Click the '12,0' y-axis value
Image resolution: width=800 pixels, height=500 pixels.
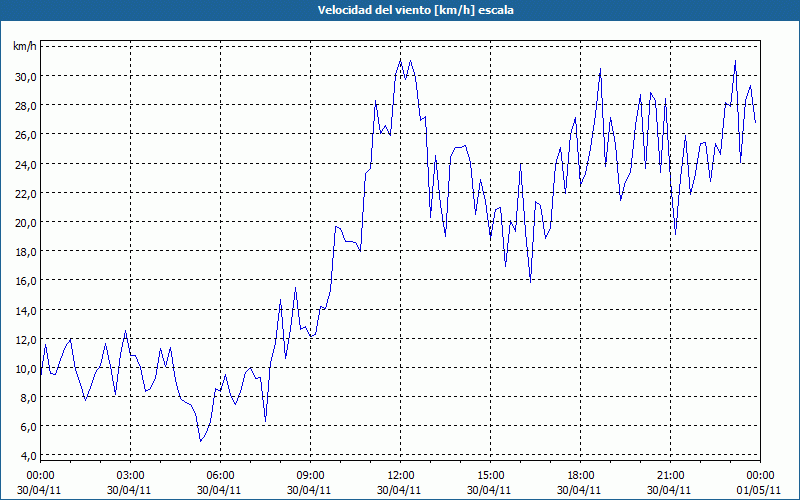(26, 339)
